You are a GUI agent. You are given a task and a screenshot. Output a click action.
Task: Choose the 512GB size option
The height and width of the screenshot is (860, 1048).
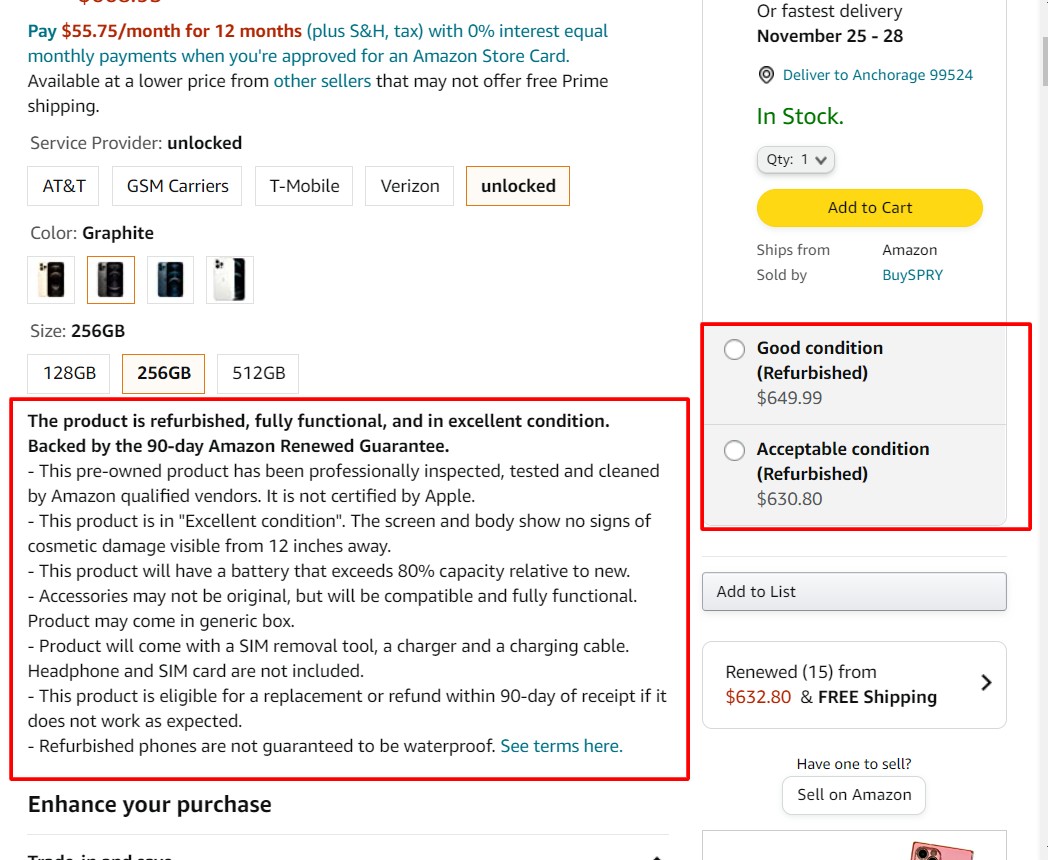click(x=258, y=374)
